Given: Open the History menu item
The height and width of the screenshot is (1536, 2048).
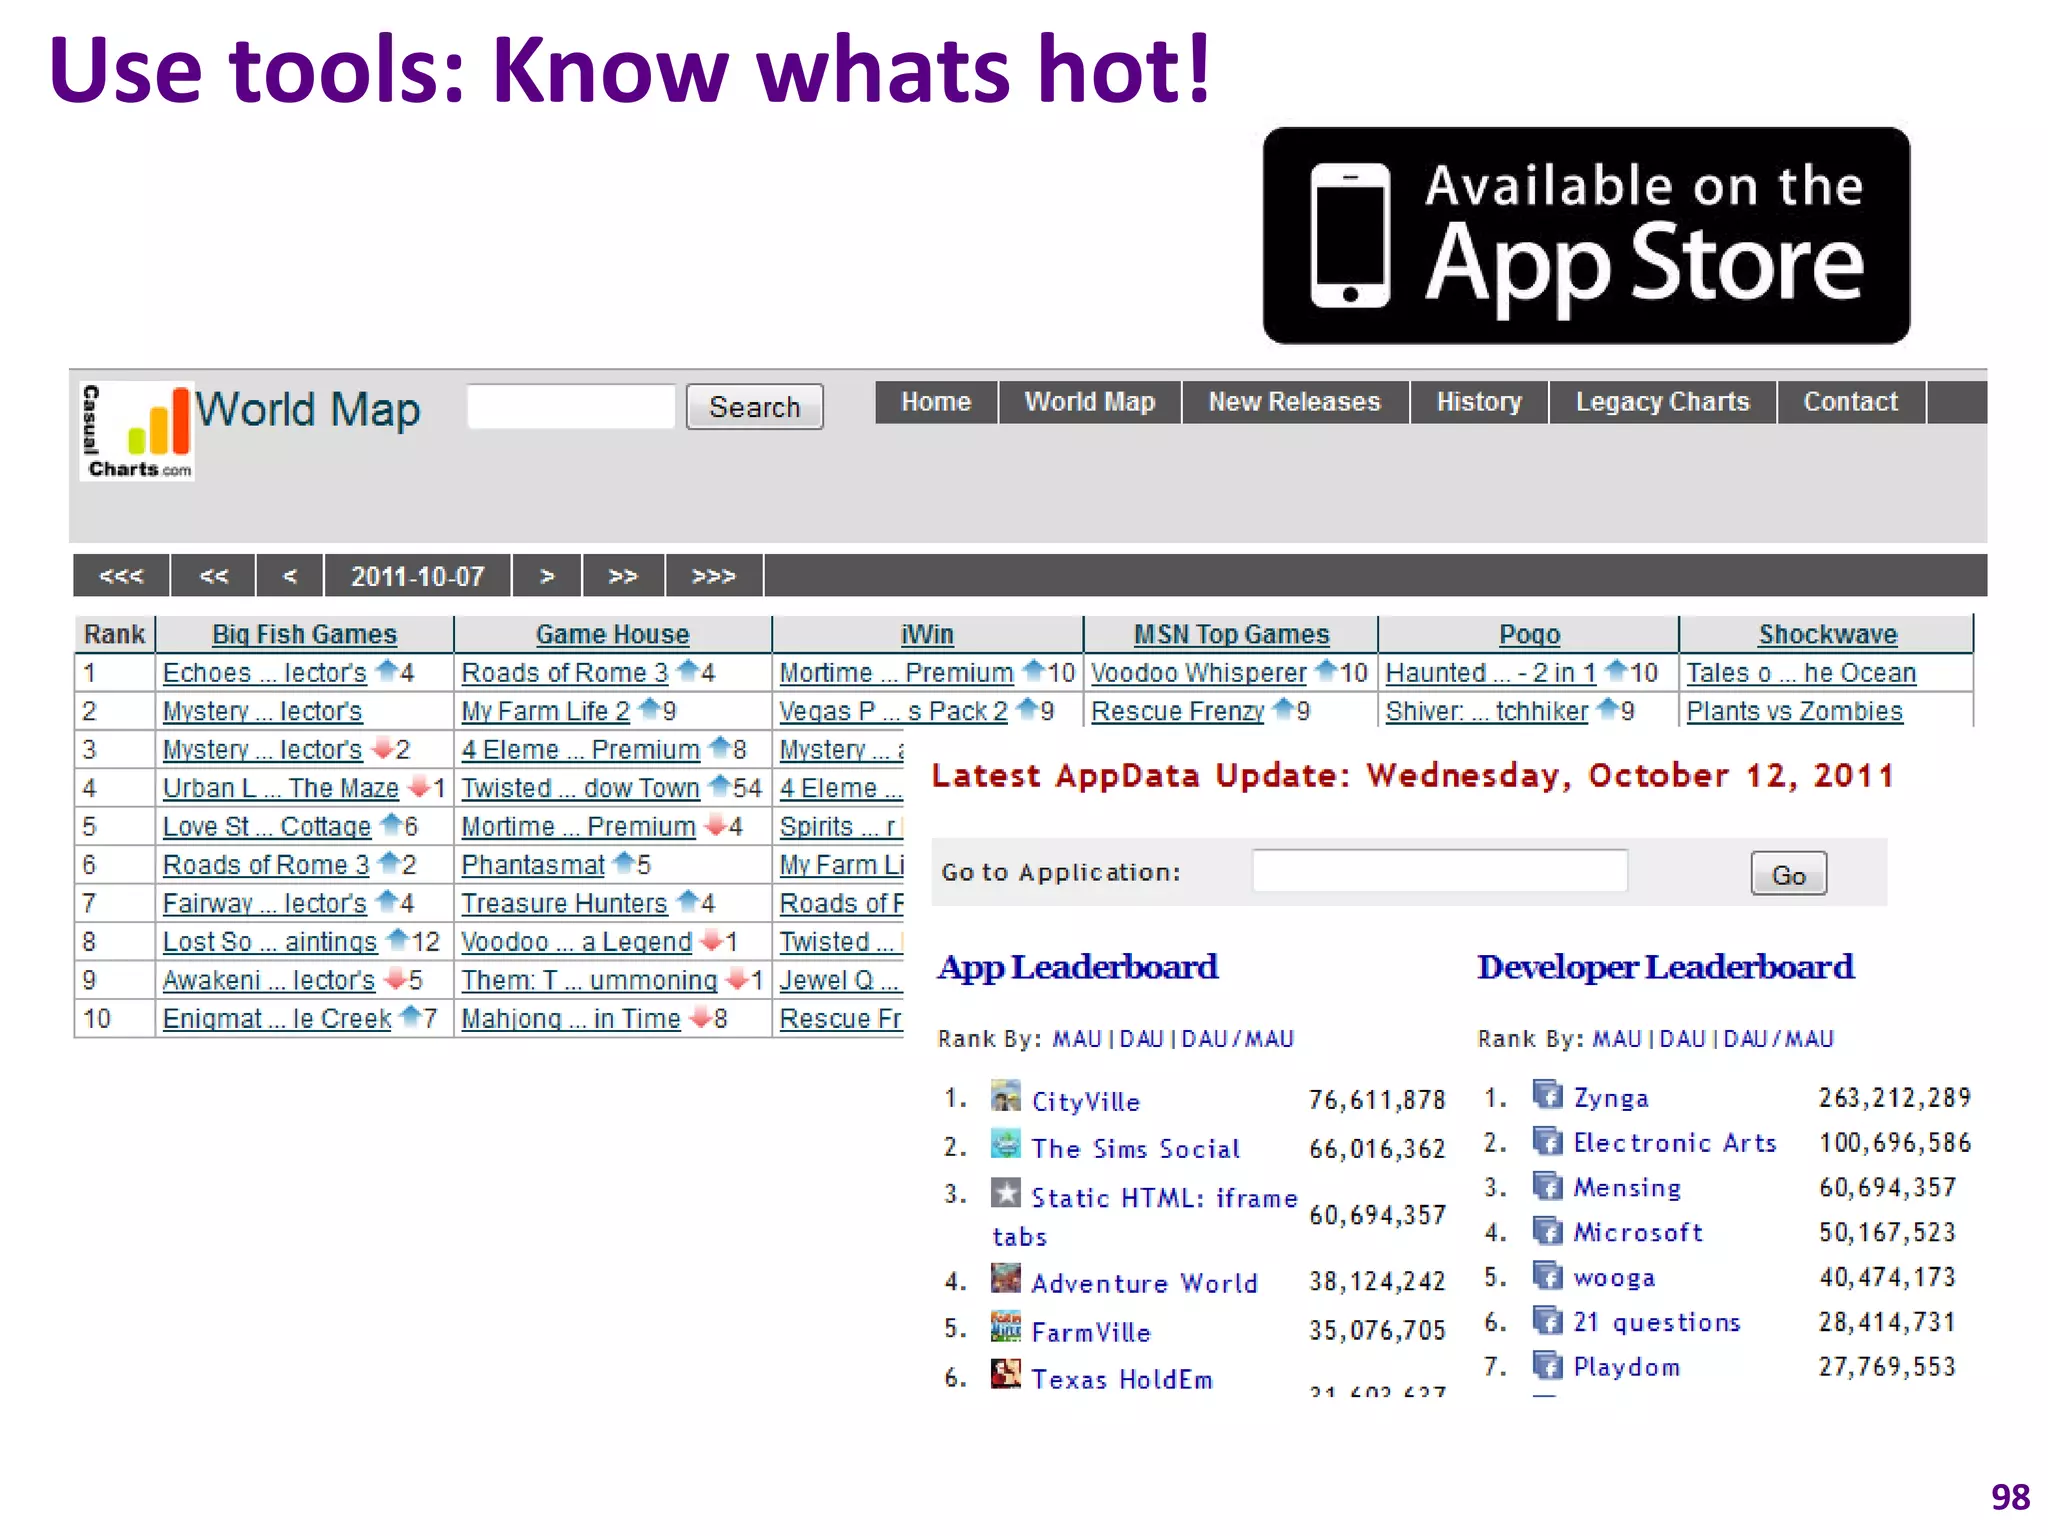Looking at the screenshot, I should [1479, 402].
